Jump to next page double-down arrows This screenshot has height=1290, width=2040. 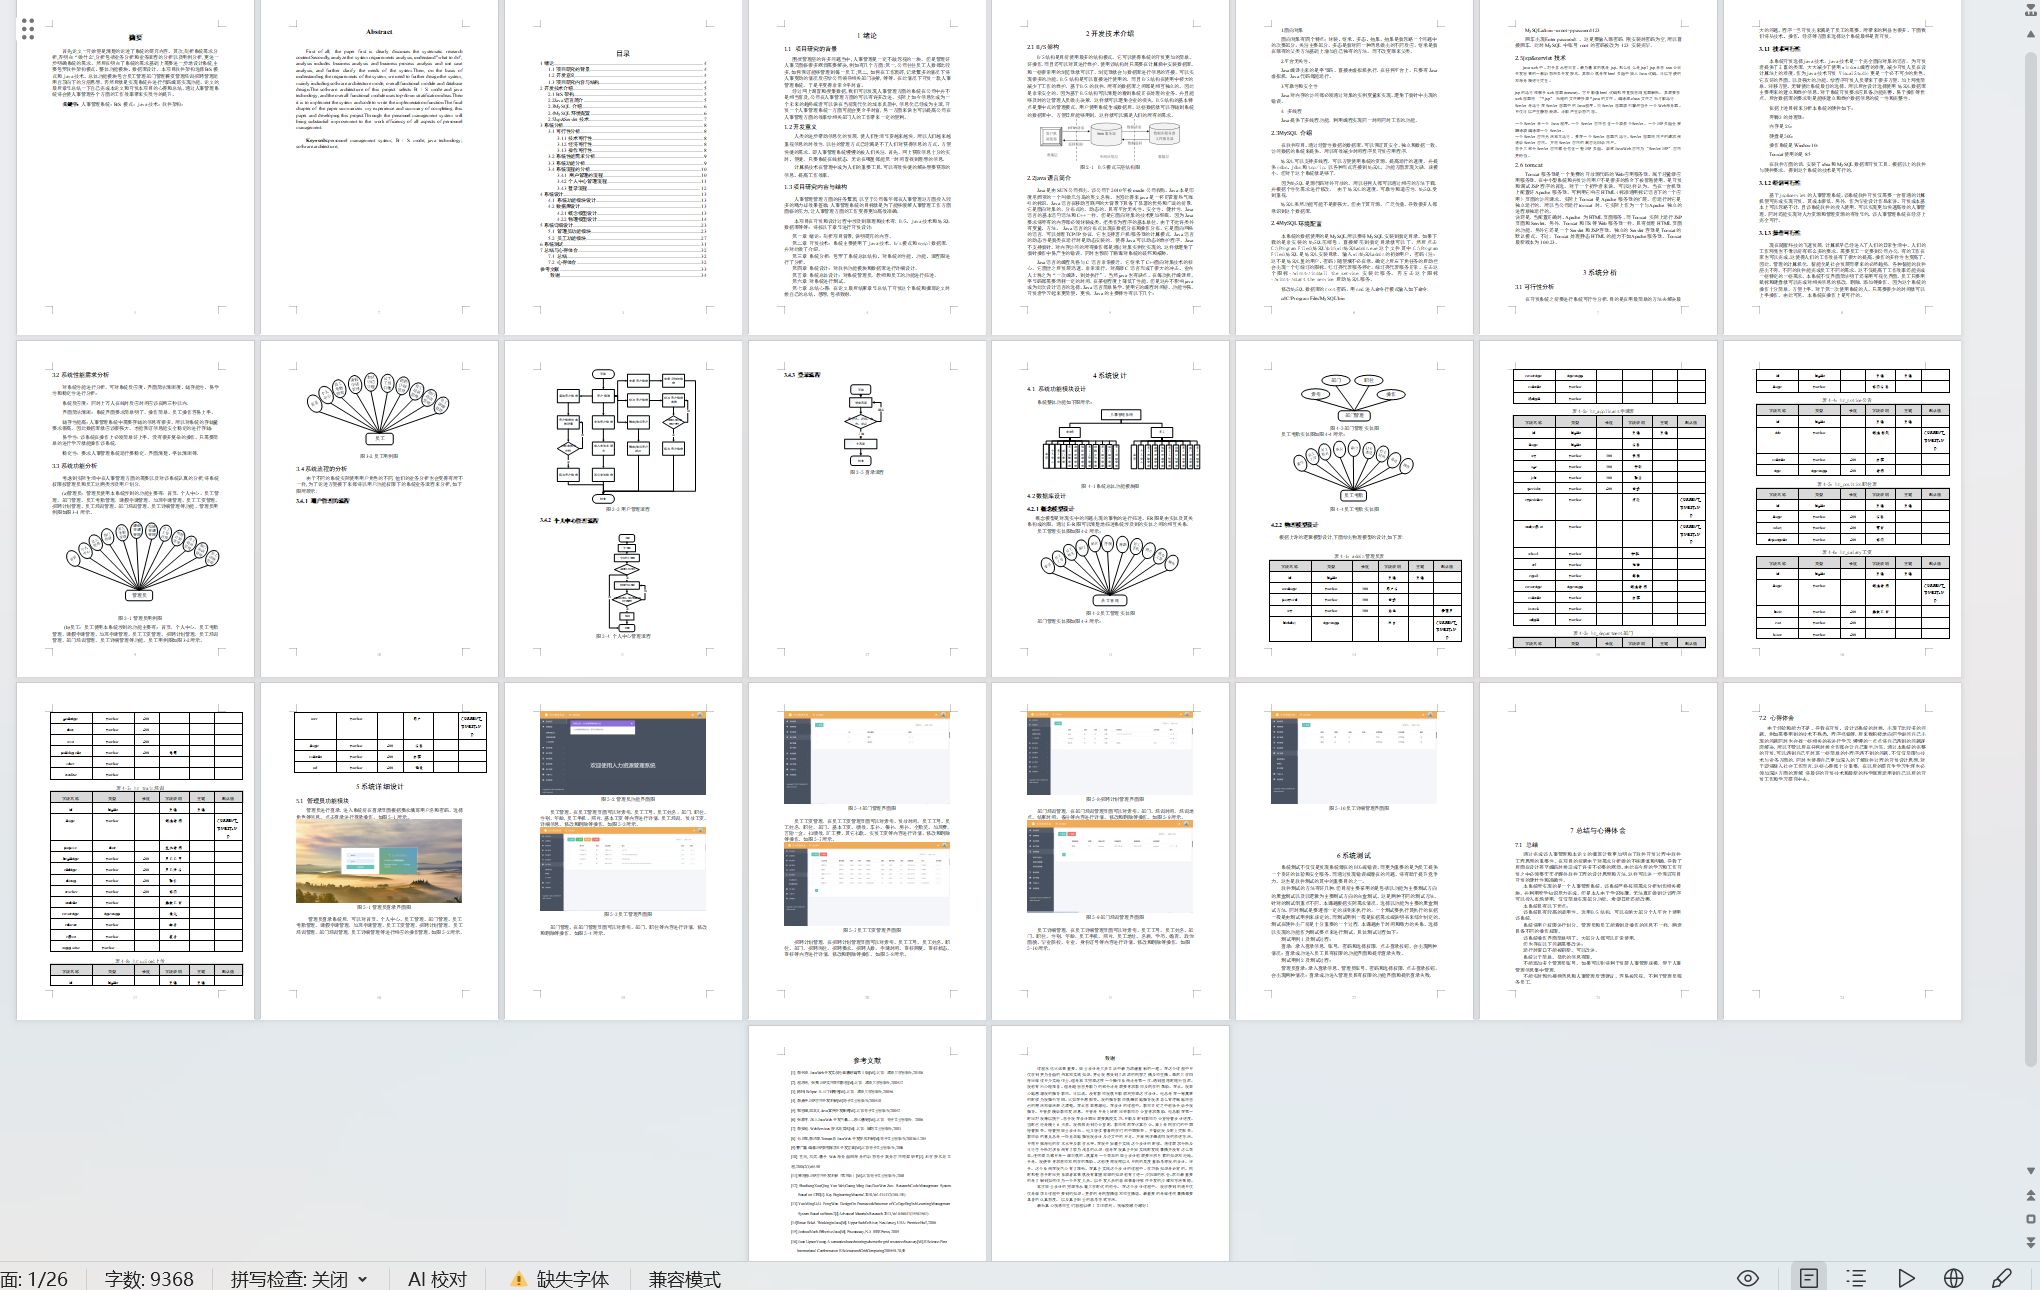click(2030, 1242)
